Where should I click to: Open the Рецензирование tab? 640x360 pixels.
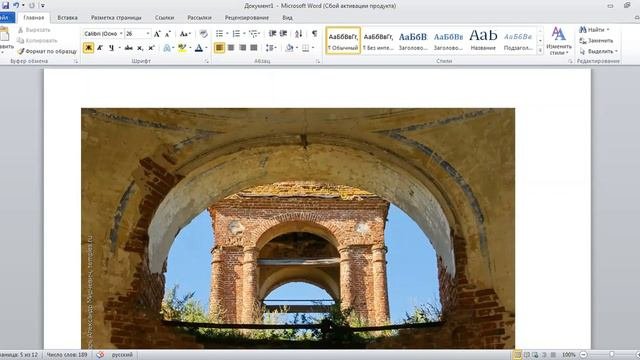[x=247, y=18]
